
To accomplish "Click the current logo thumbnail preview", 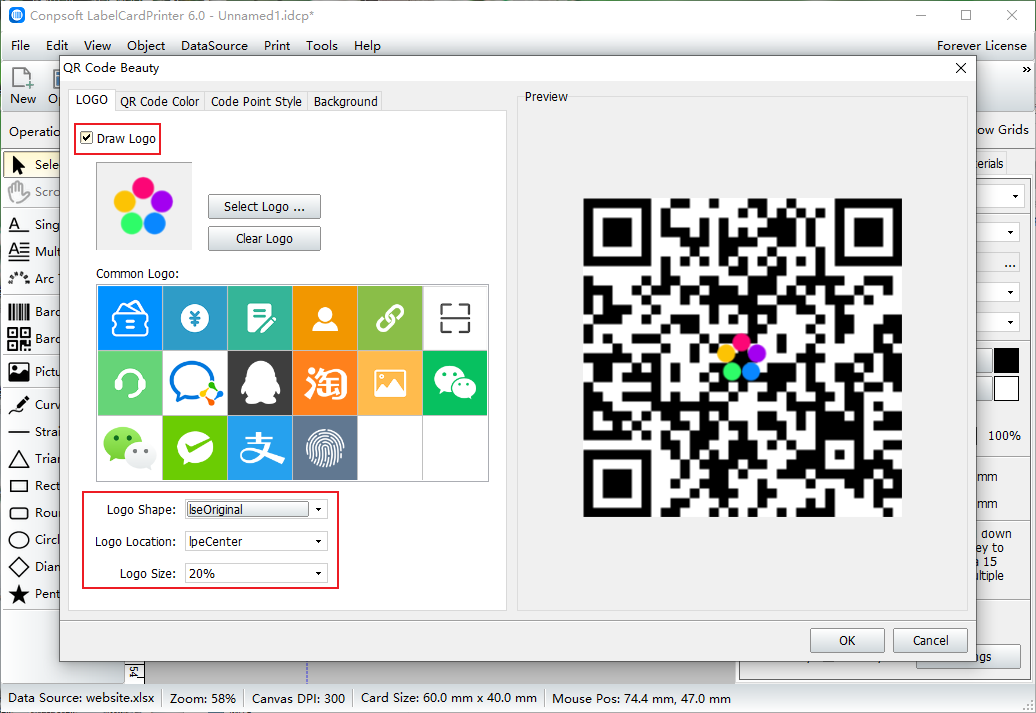I will coord(144,206).
